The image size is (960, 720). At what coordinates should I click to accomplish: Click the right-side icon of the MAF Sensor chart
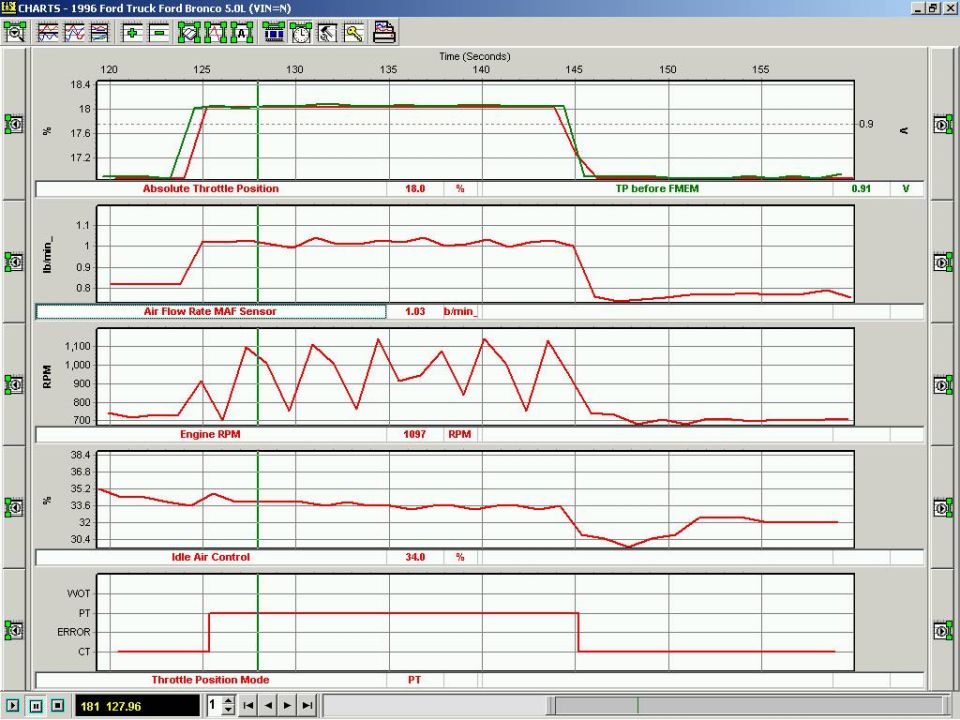tap(943, 262)
